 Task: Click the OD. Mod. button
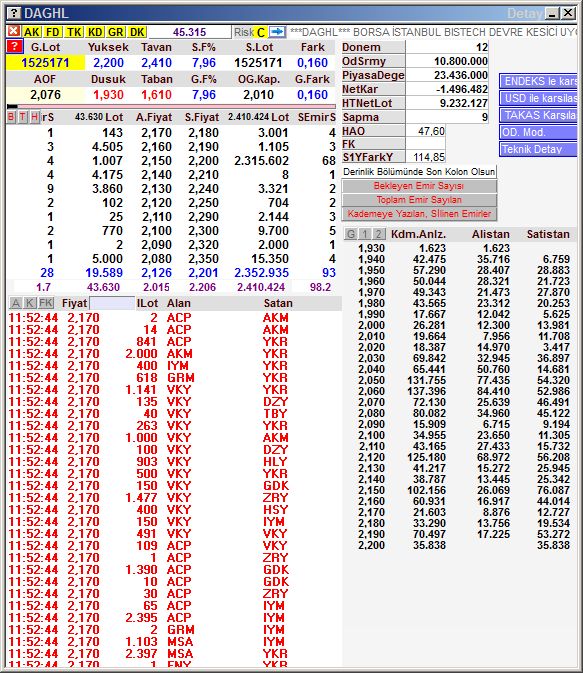(x=537, y=132)
